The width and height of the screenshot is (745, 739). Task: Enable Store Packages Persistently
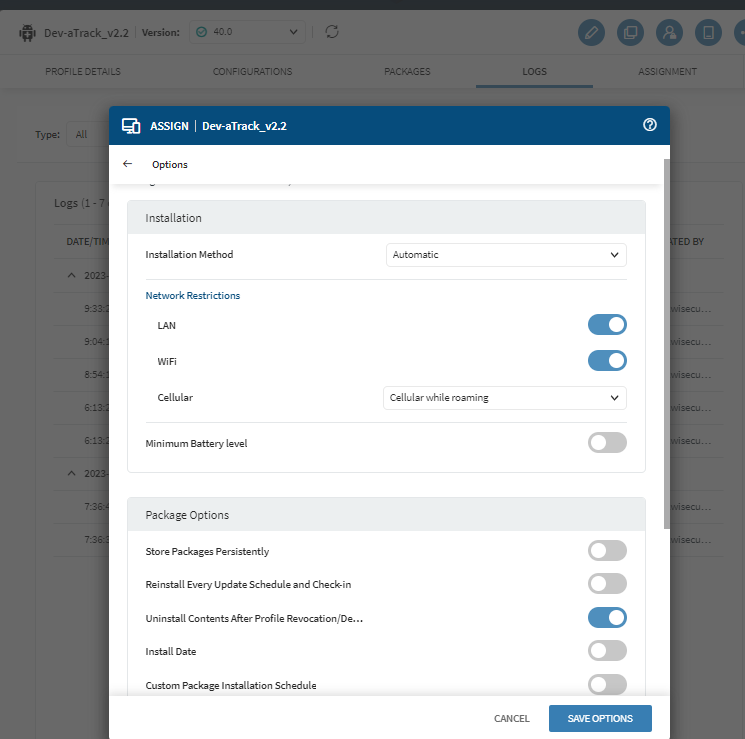(607, 550)
